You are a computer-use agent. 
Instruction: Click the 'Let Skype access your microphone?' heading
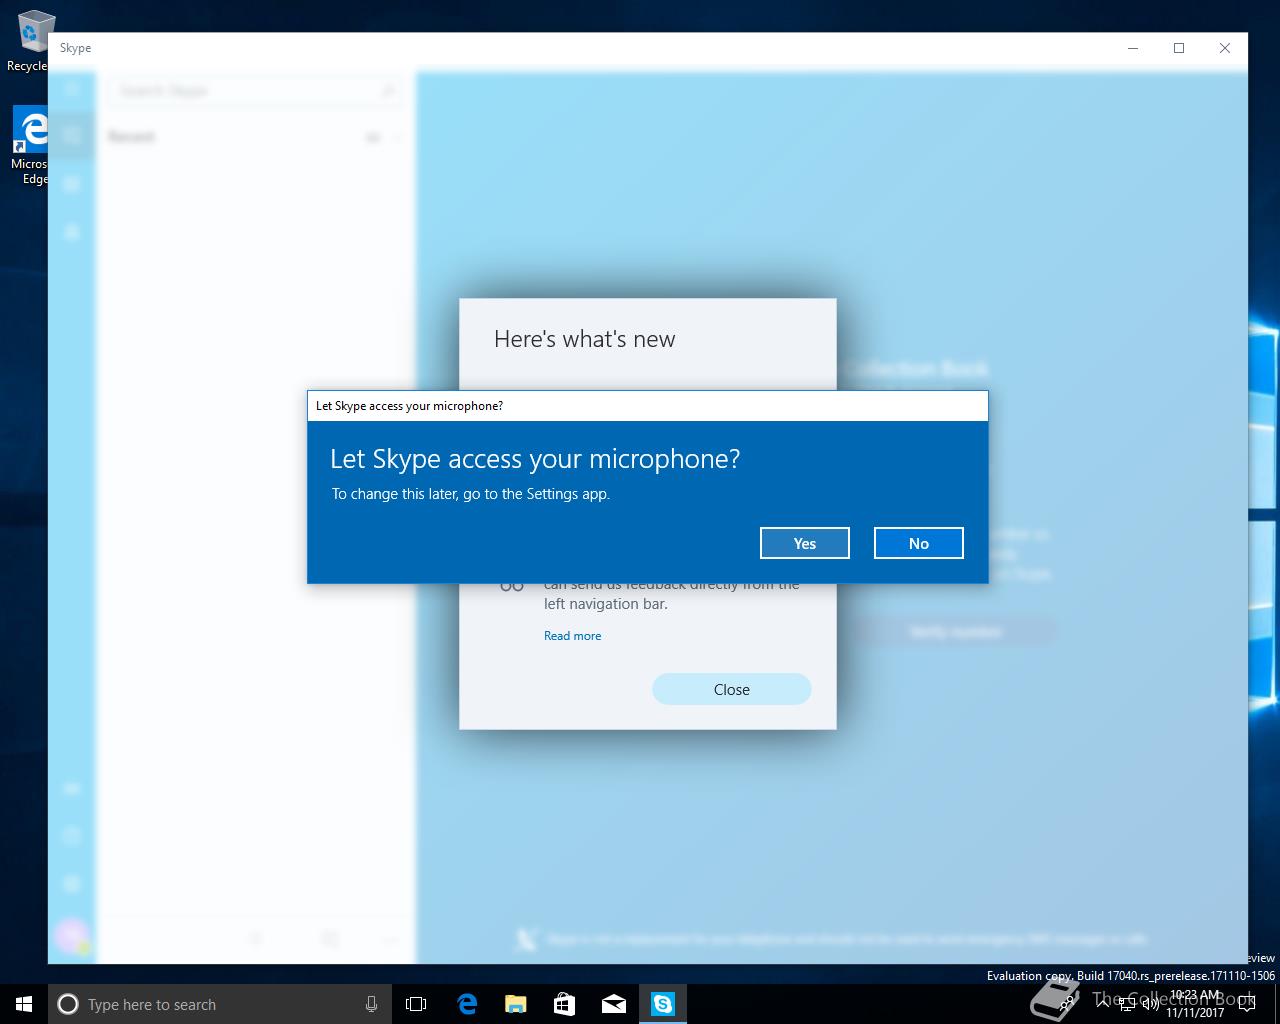(535, 459)
